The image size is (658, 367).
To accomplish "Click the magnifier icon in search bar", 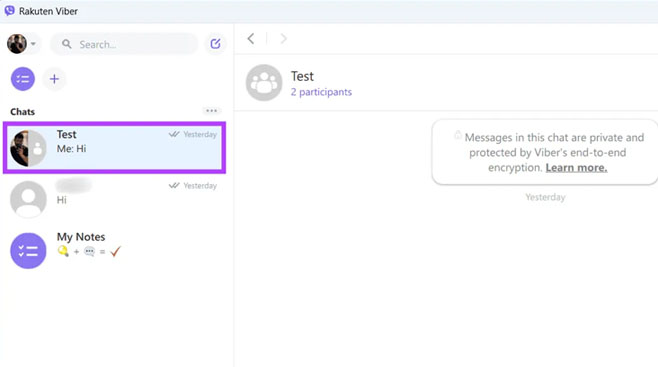I will [66, 44].
